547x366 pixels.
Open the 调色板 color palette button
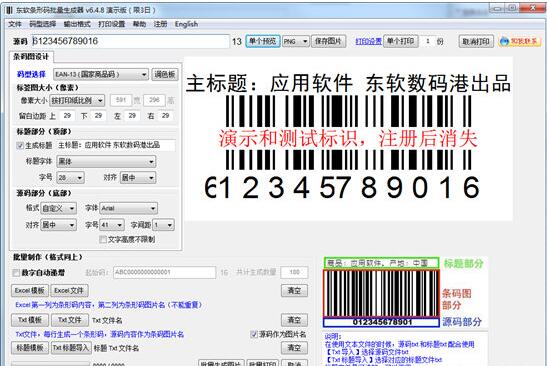[165, 74]
